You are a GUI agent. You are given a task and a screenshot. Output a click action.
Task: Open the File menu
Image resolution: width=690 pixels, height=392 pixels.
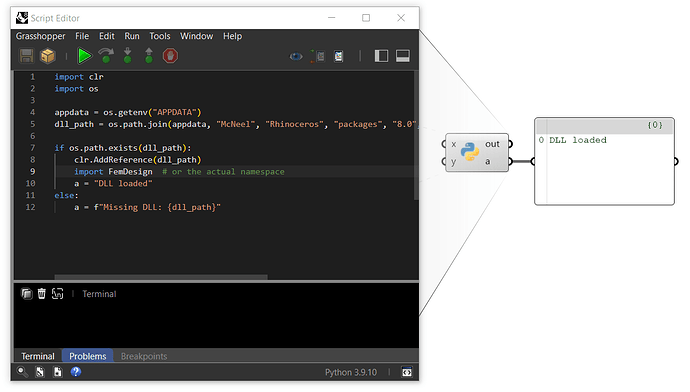[x=82, y=36]
